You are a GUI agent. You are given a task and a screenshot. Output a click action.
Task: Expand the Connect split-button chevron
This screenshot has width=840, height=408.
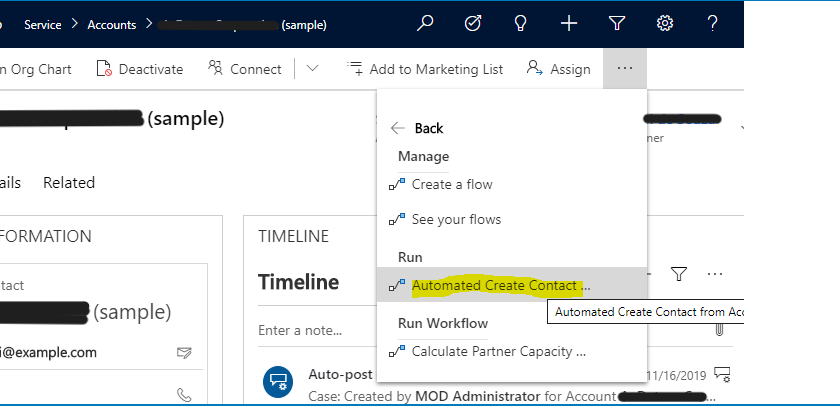pos(313,69)
